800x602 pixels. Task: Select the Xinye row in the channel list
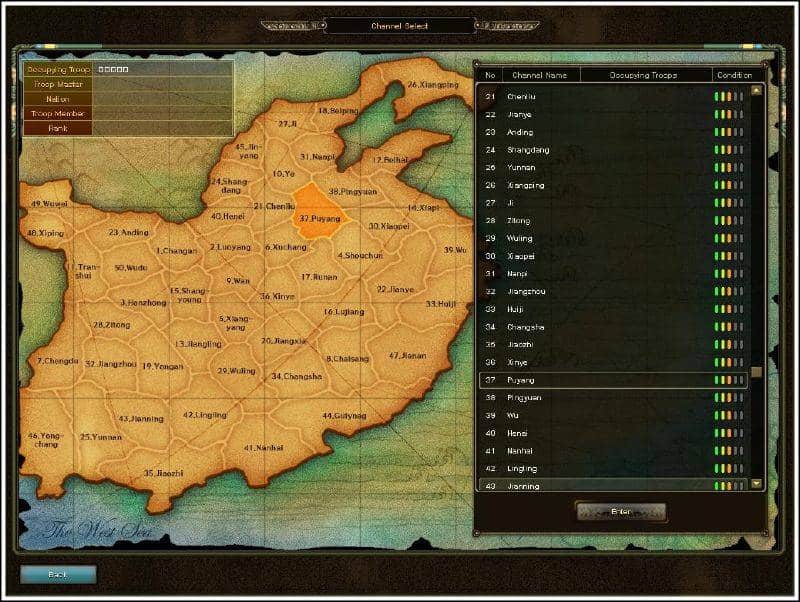613,362
